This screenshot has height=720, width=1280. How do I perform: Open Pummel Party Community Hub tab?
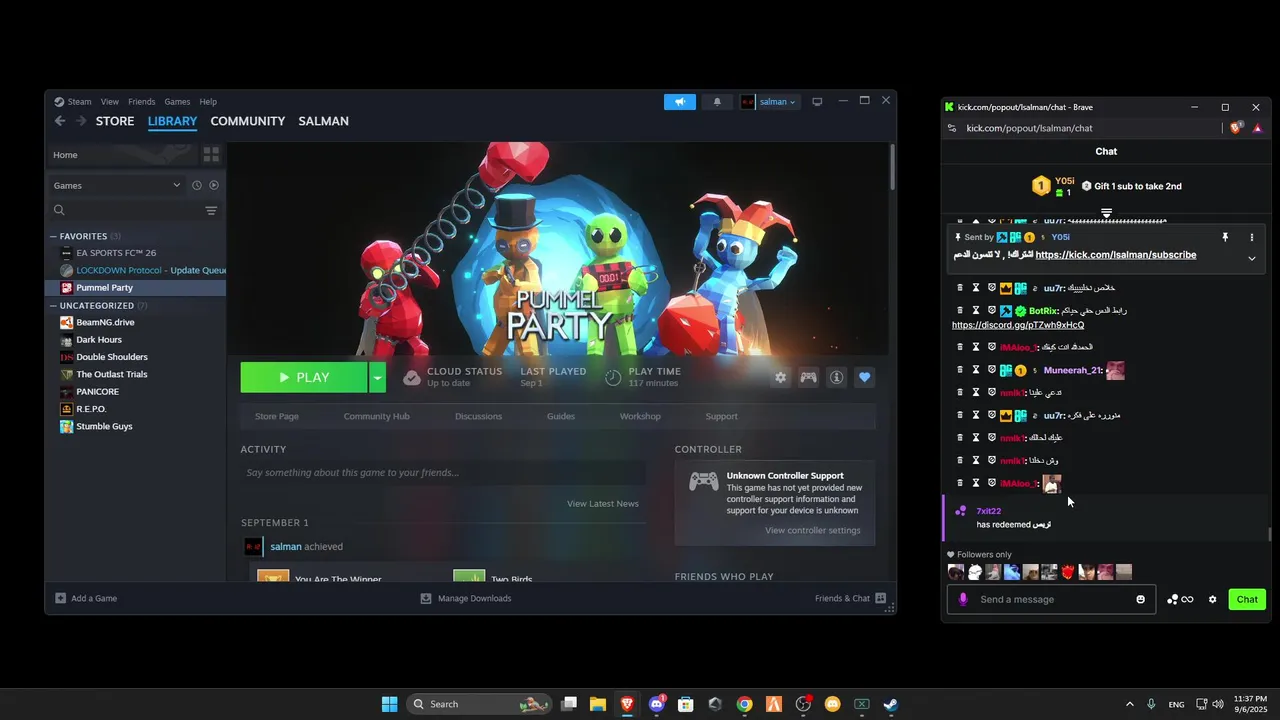coord(377,416)
